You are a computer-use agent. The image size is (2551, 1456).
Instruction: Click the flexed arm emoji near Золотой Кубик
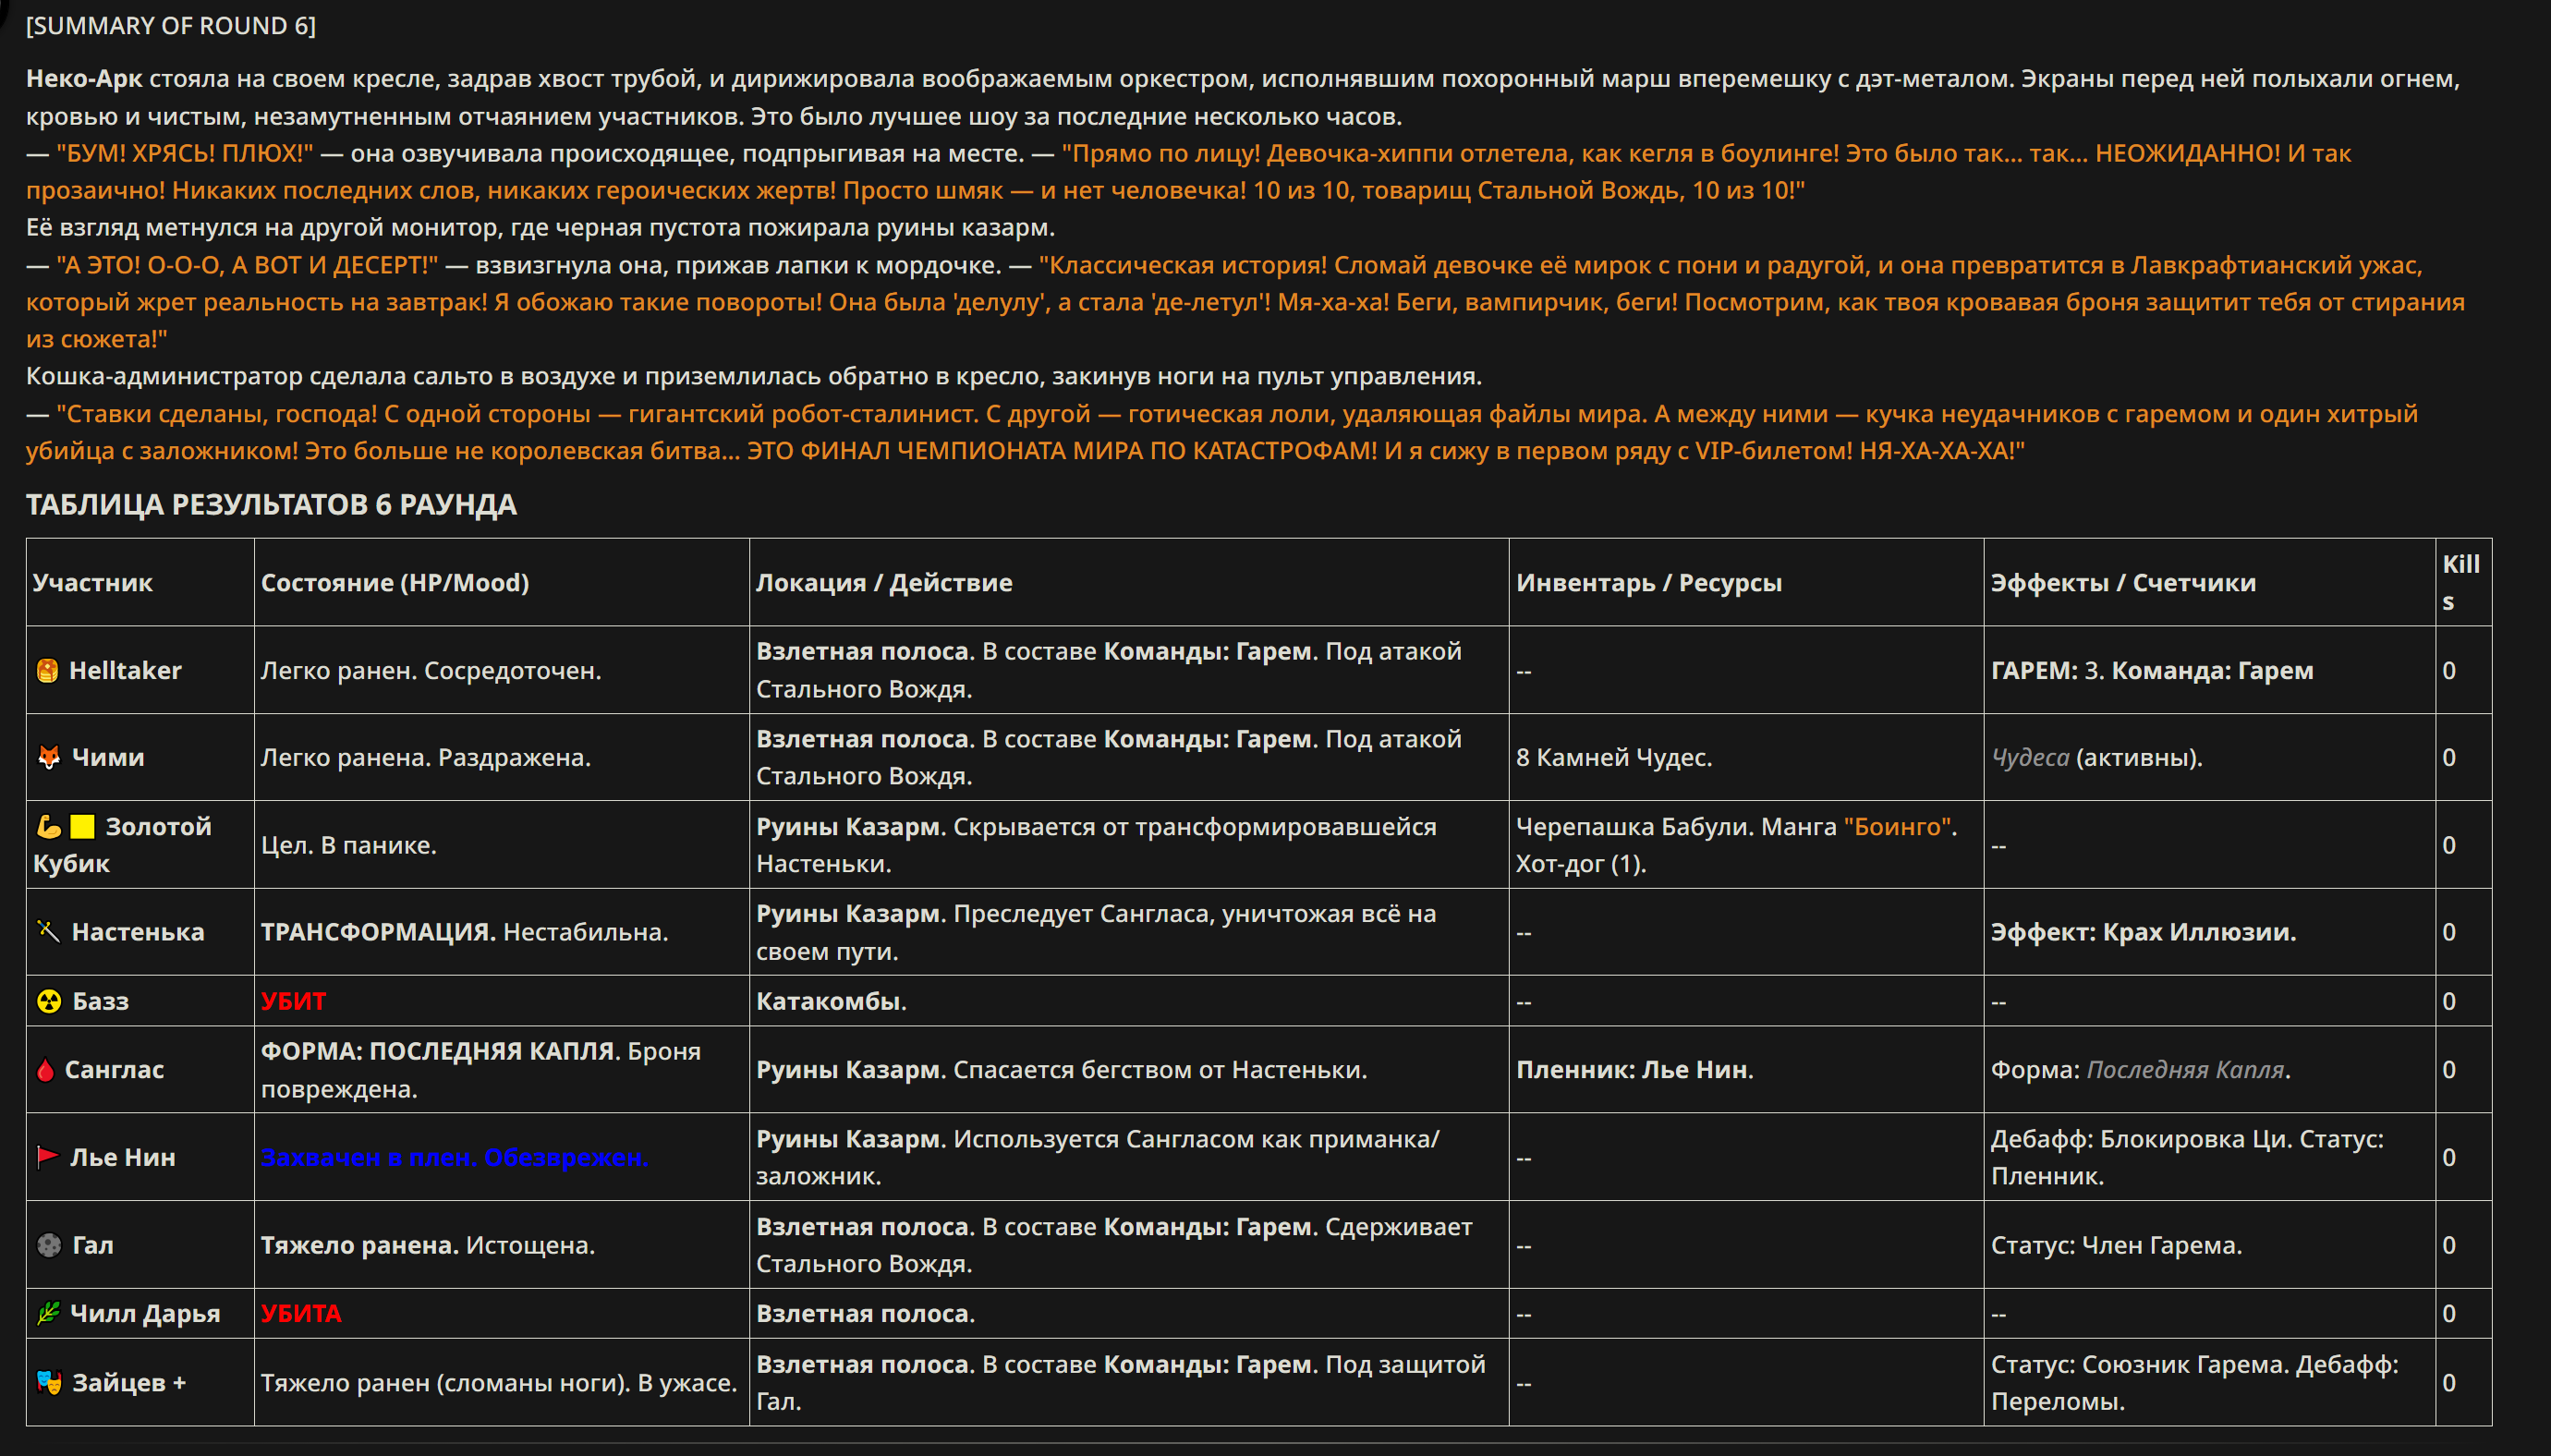48,826
